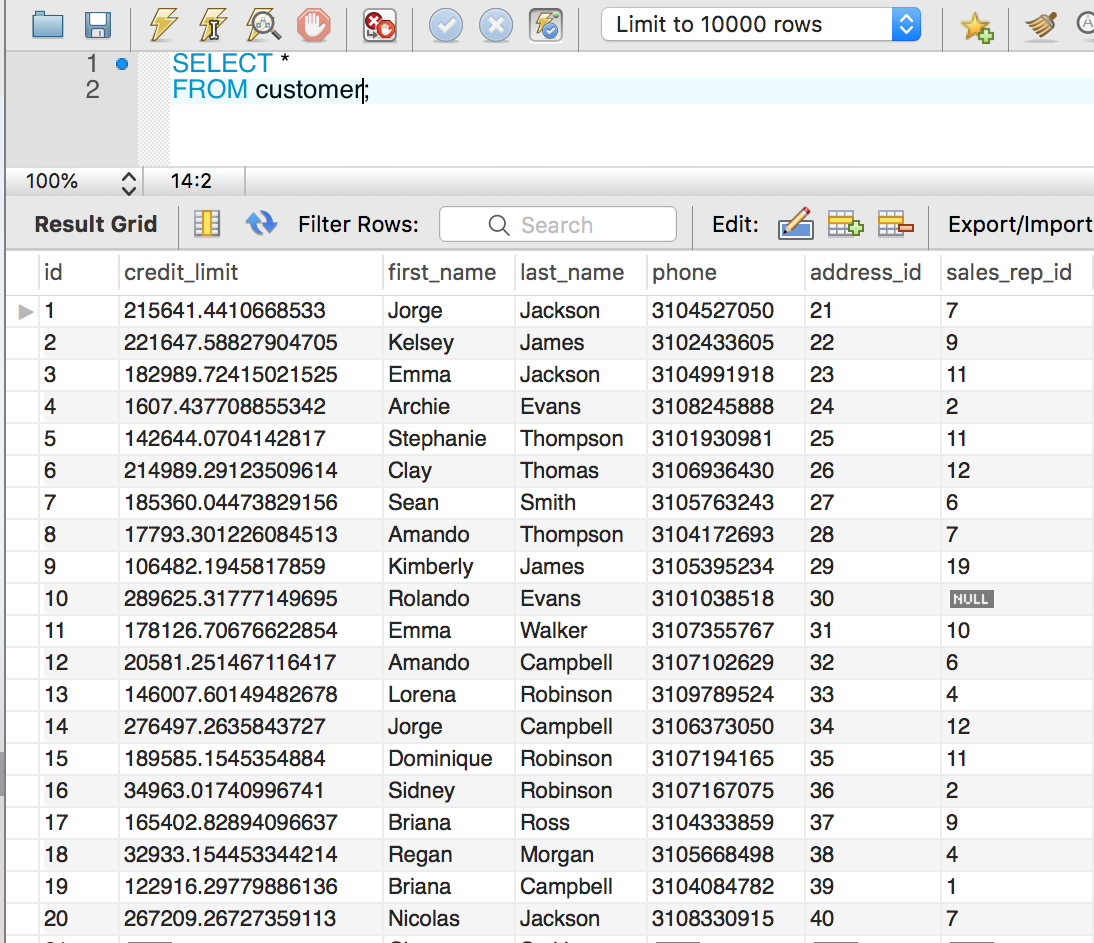Viewport: 1094px width, 943px height.
Task: Save the script with floppy disk icon
Action: (x=98, y=25)
